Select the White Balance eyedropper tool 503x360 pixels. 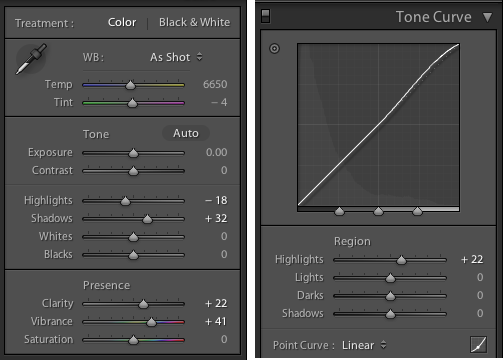[31, 59]
